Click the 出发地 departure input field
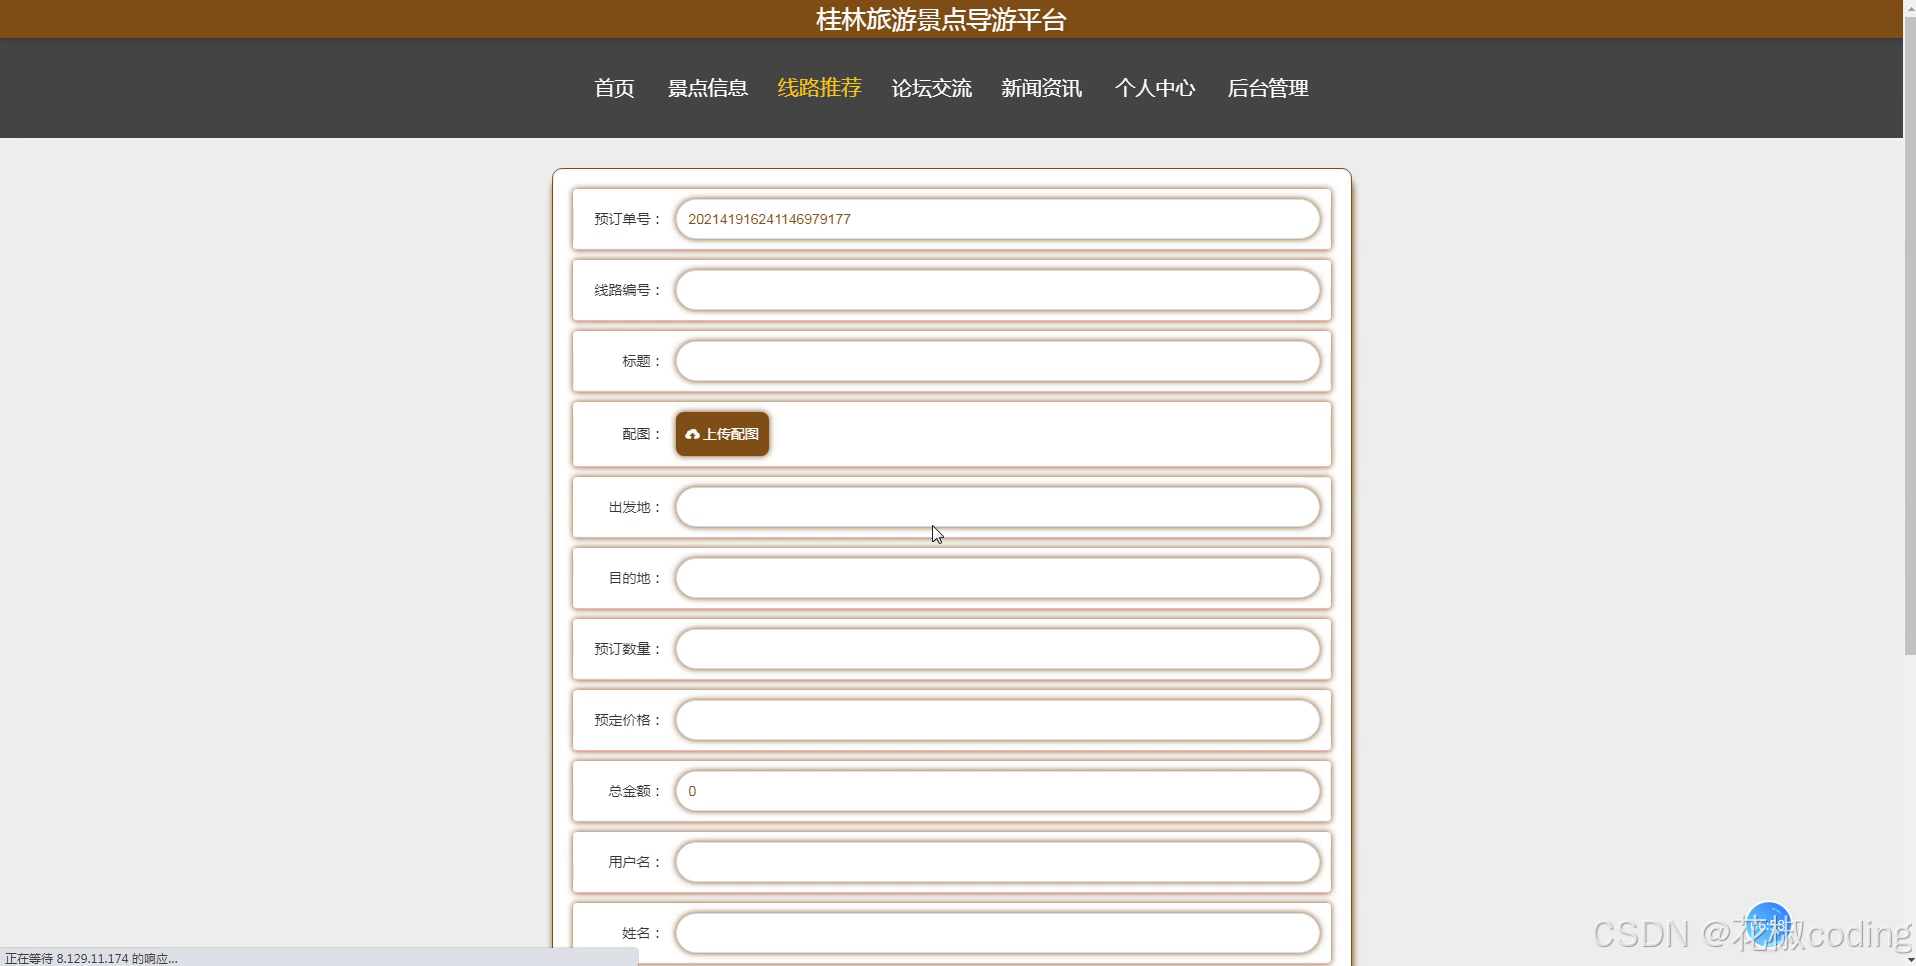Image resolution: width=1916 pixels, height=966 pixels. pos(997,507)
